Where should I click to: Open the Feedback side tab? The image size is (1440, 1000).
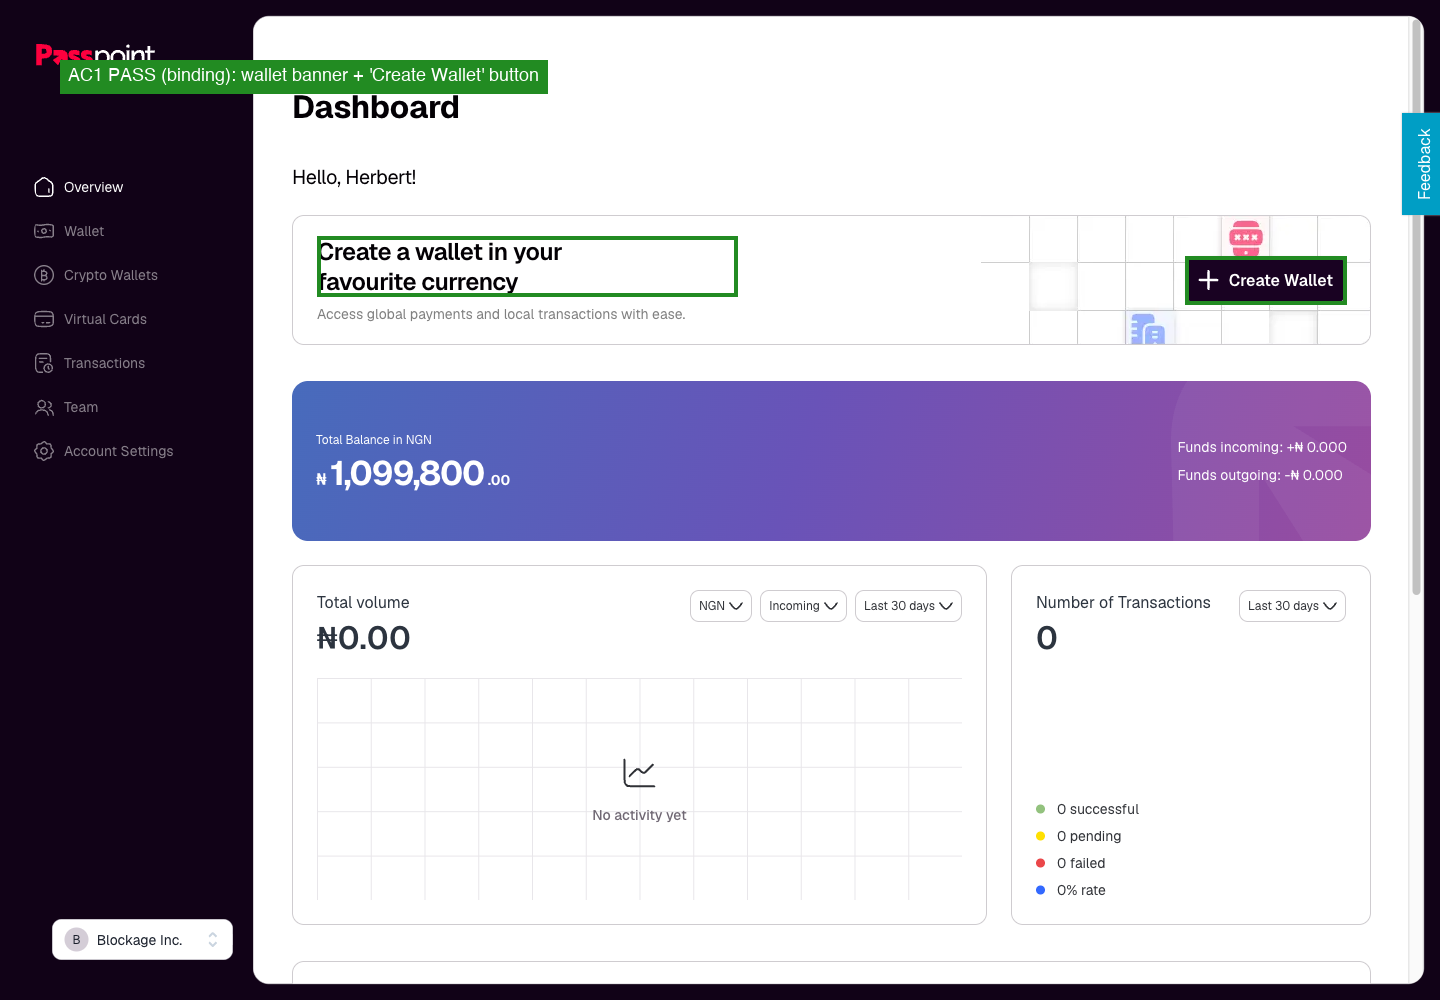(x=1421, y=164)
